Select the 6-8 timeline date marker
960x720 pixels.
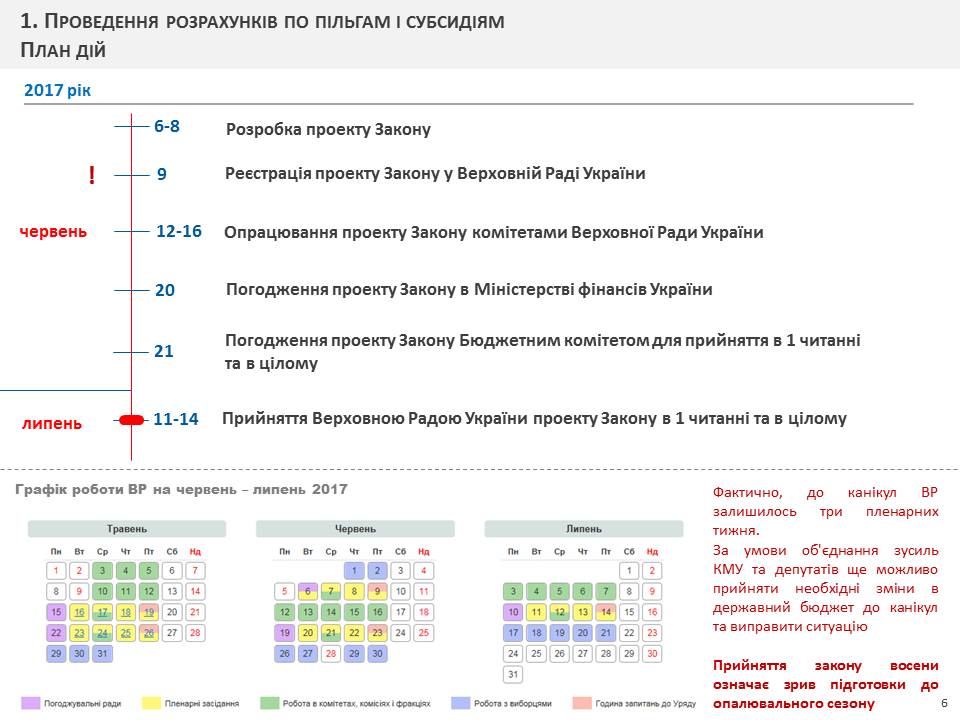click(167, 128)
